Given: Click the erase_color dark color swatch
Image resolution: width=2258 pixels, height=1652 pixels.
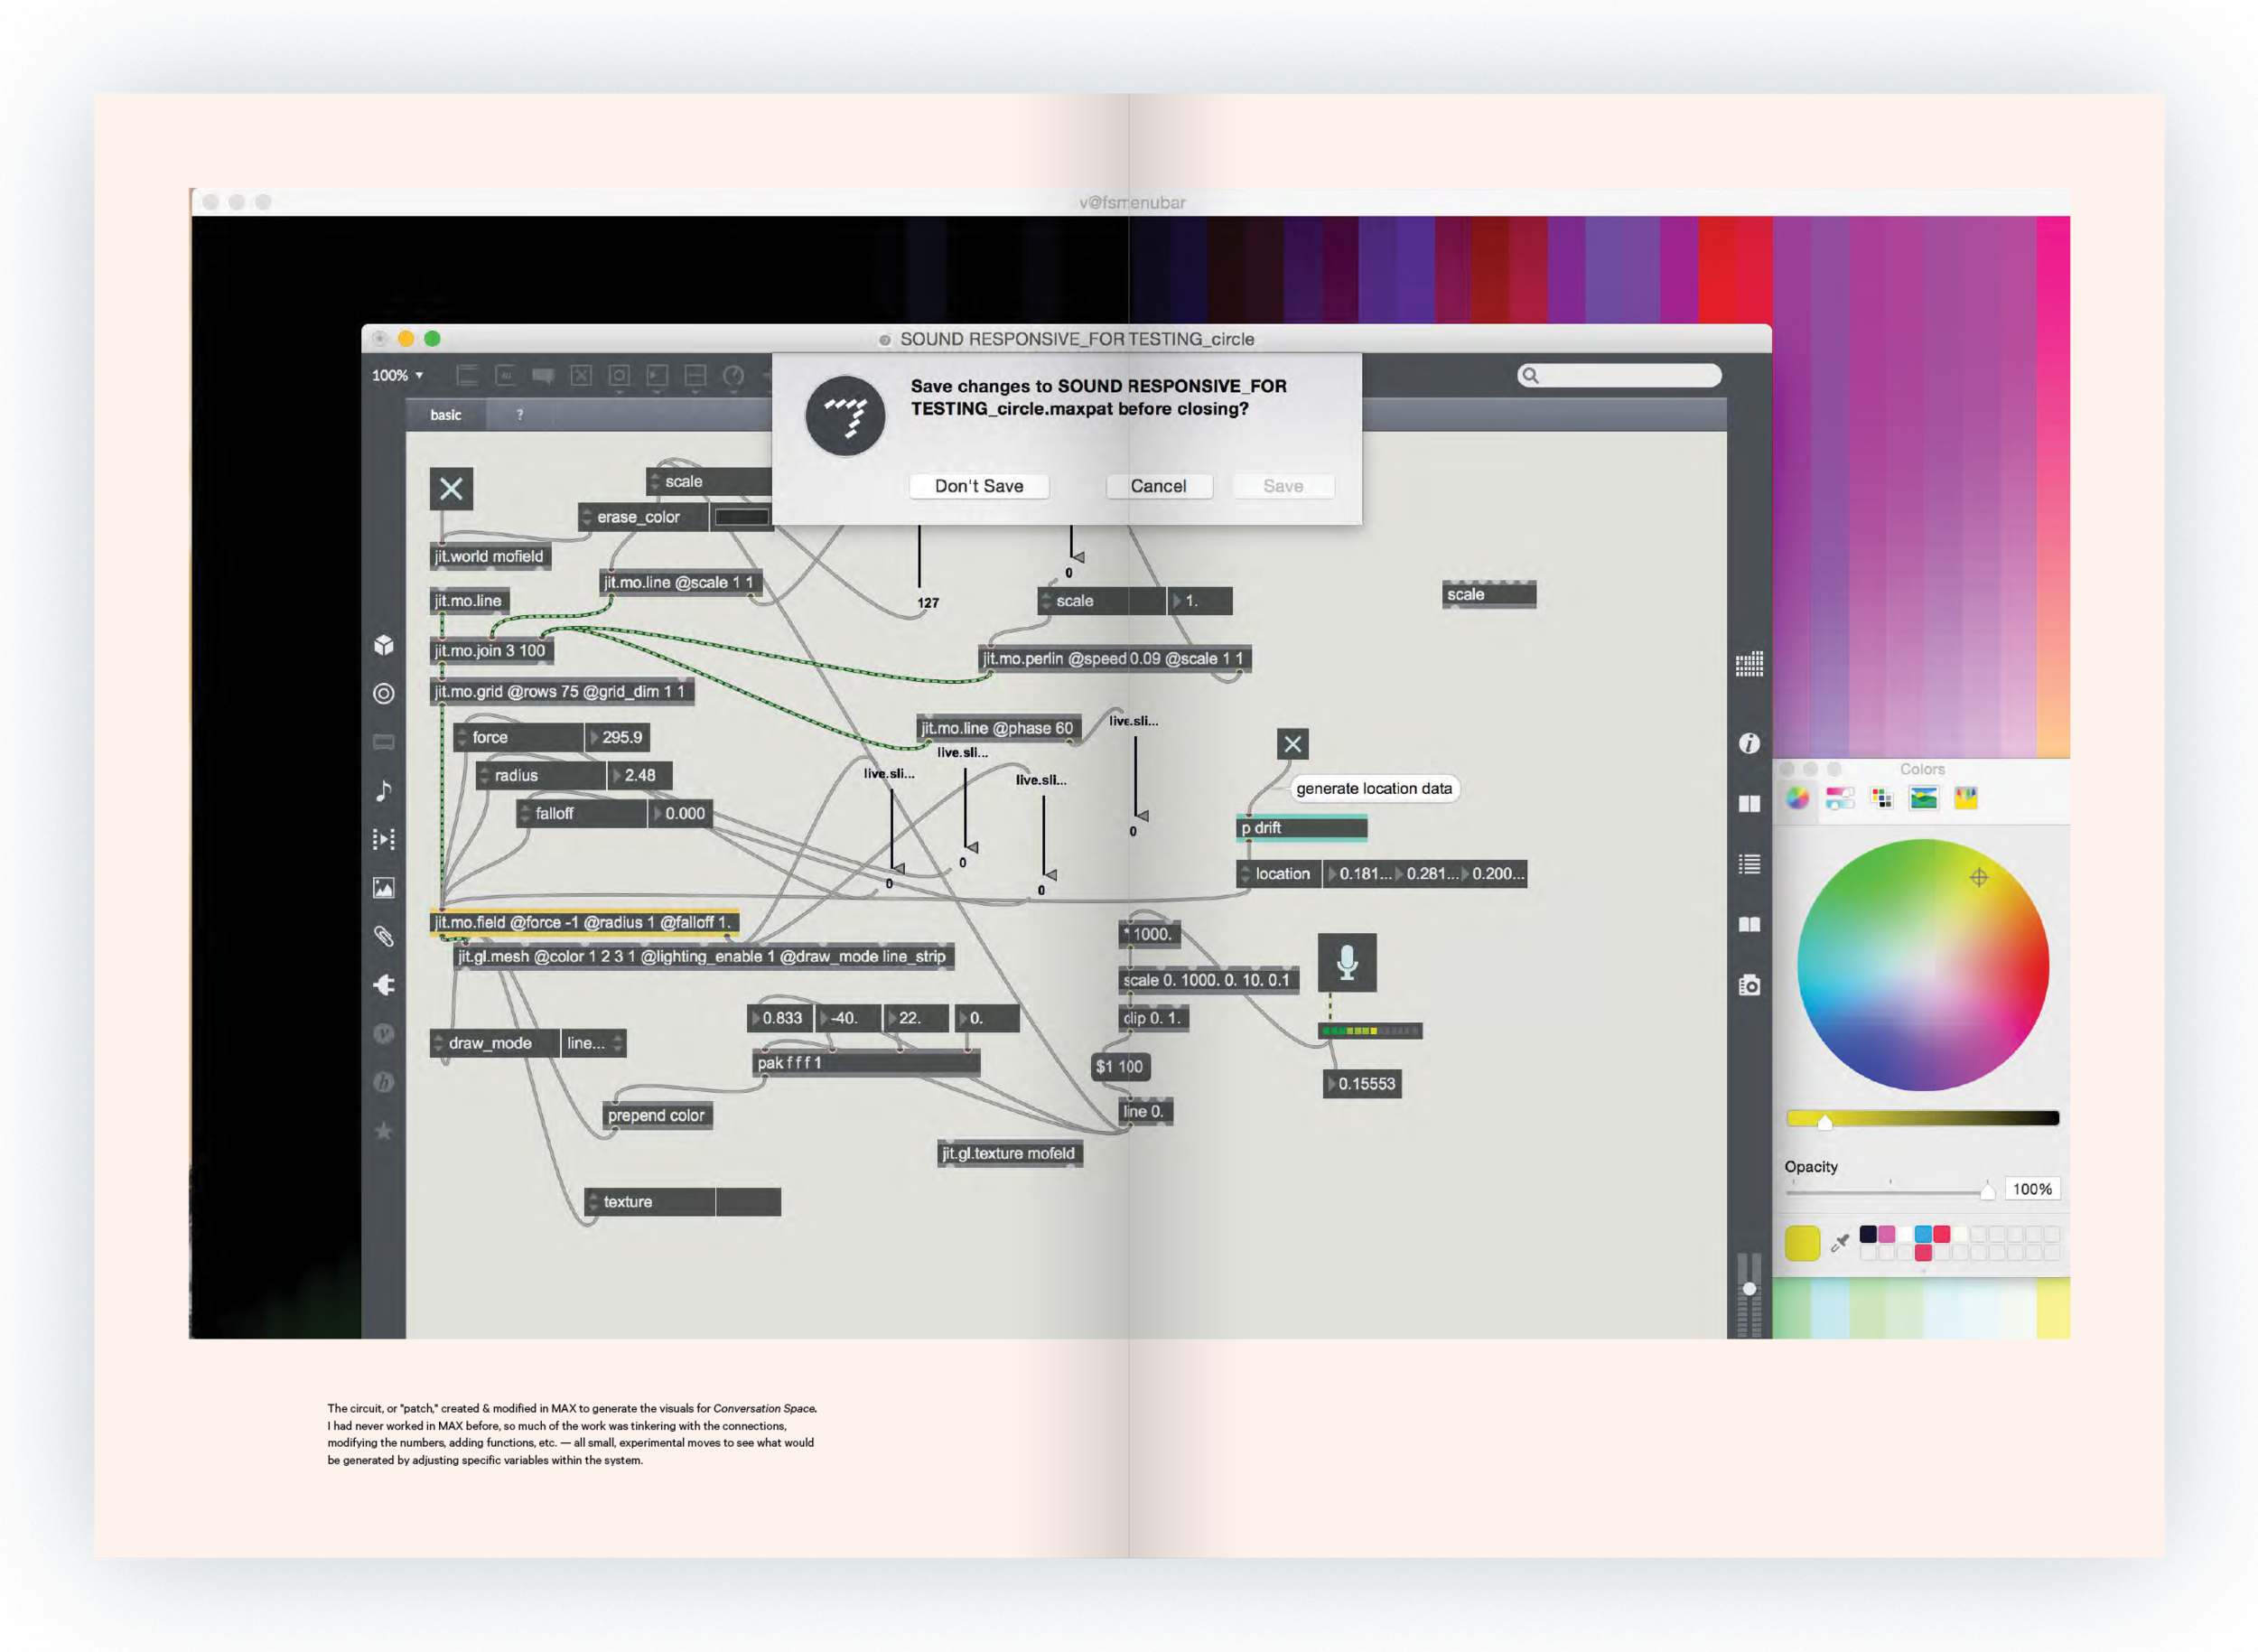Looking at the screenshot, I should pyautogui.click(x=741, y=517).
